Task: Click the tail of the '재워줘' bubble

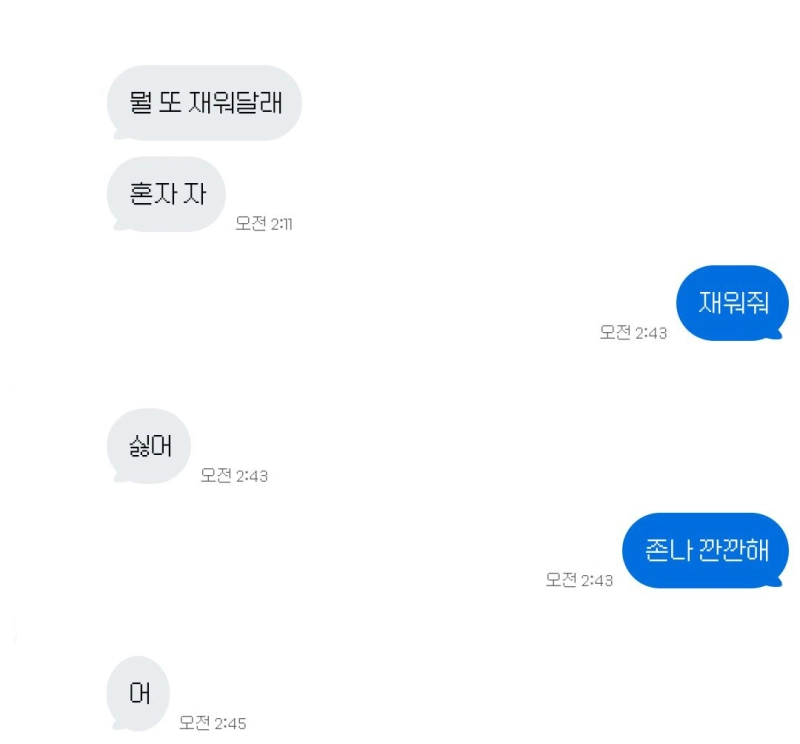Action: pyautogui.click(x=777, y=335)
